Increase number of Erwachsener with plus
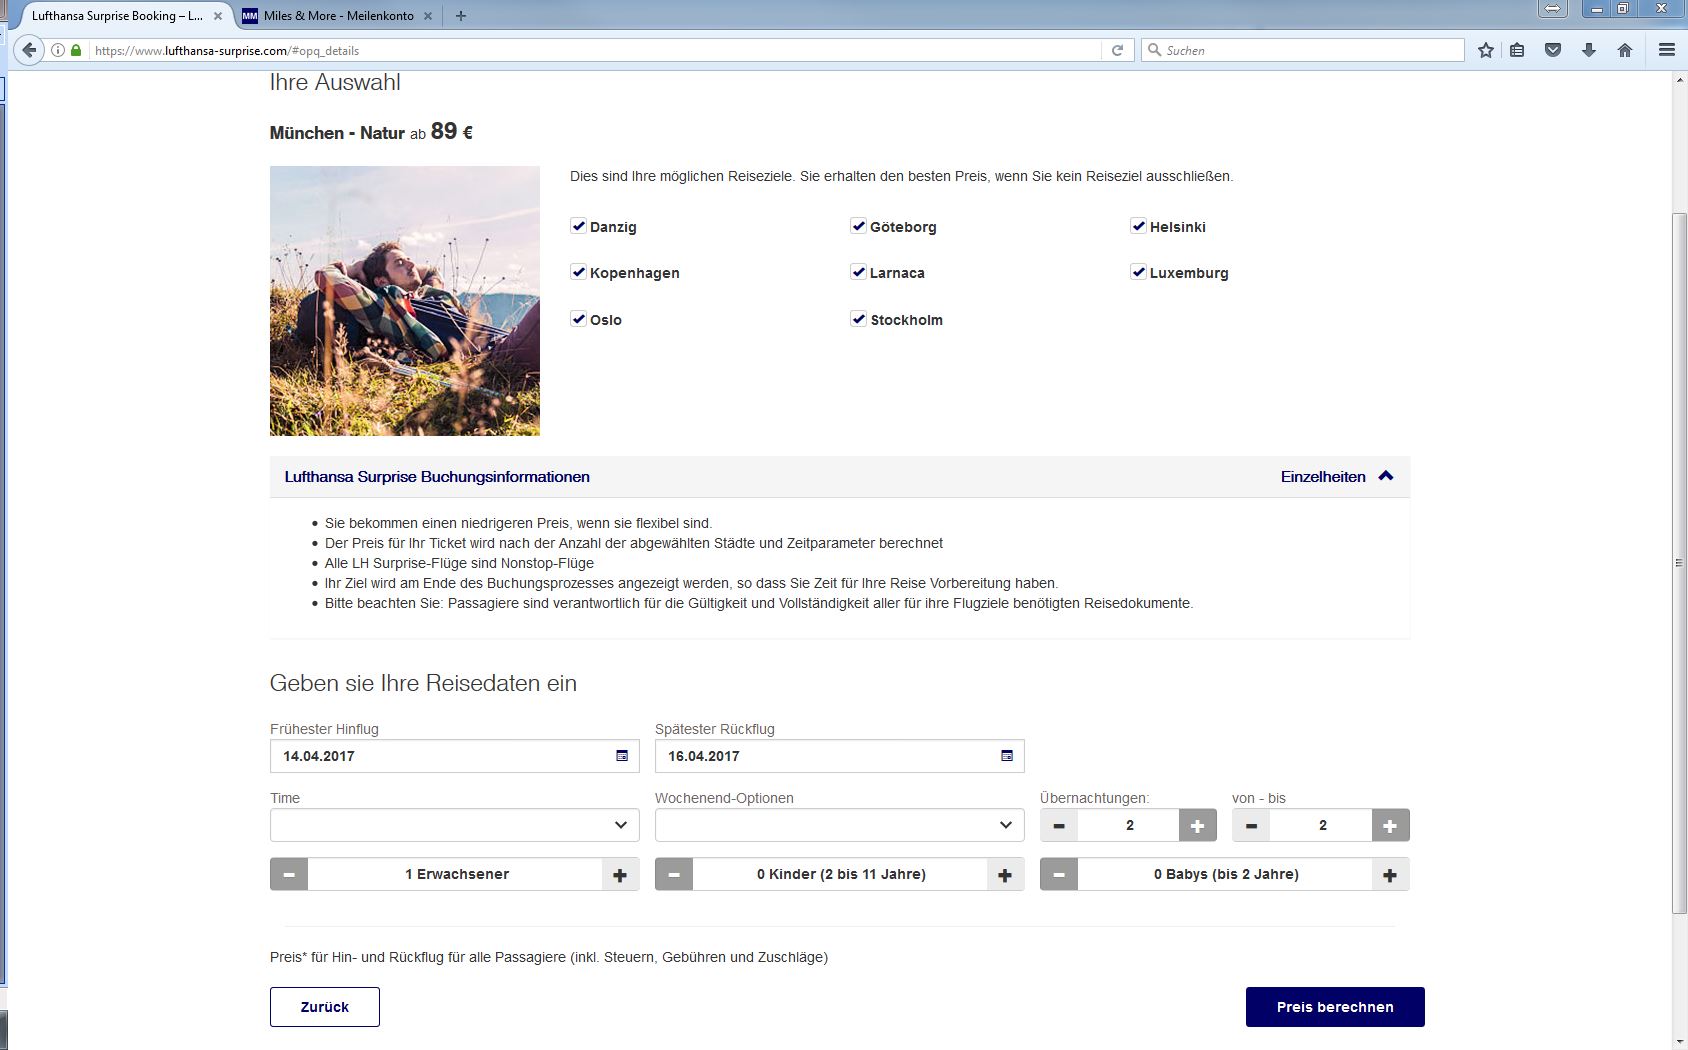Screen dimensions: 1688x1050 [x=620, y=875]
